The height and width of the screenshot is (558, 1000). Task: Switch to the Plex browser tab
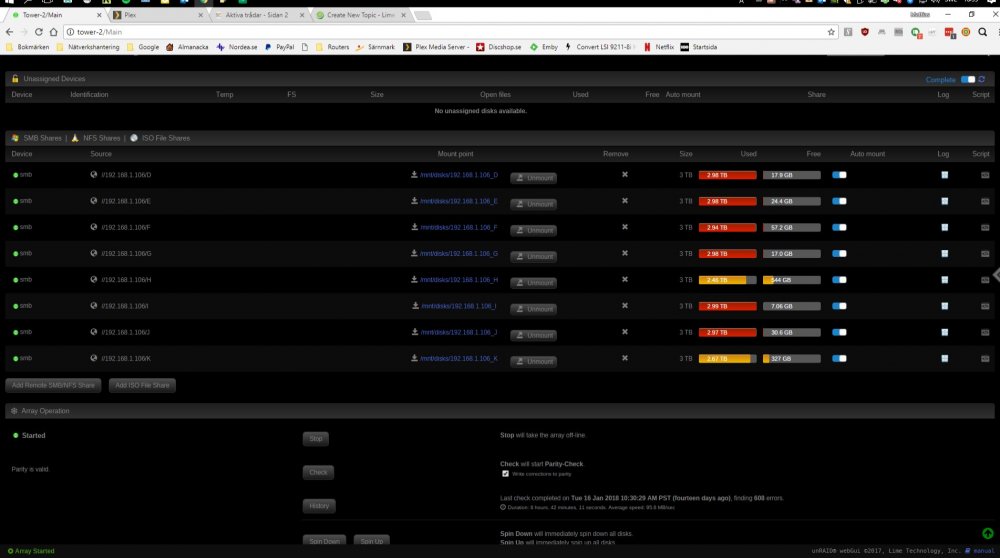[x=158, y=15]
